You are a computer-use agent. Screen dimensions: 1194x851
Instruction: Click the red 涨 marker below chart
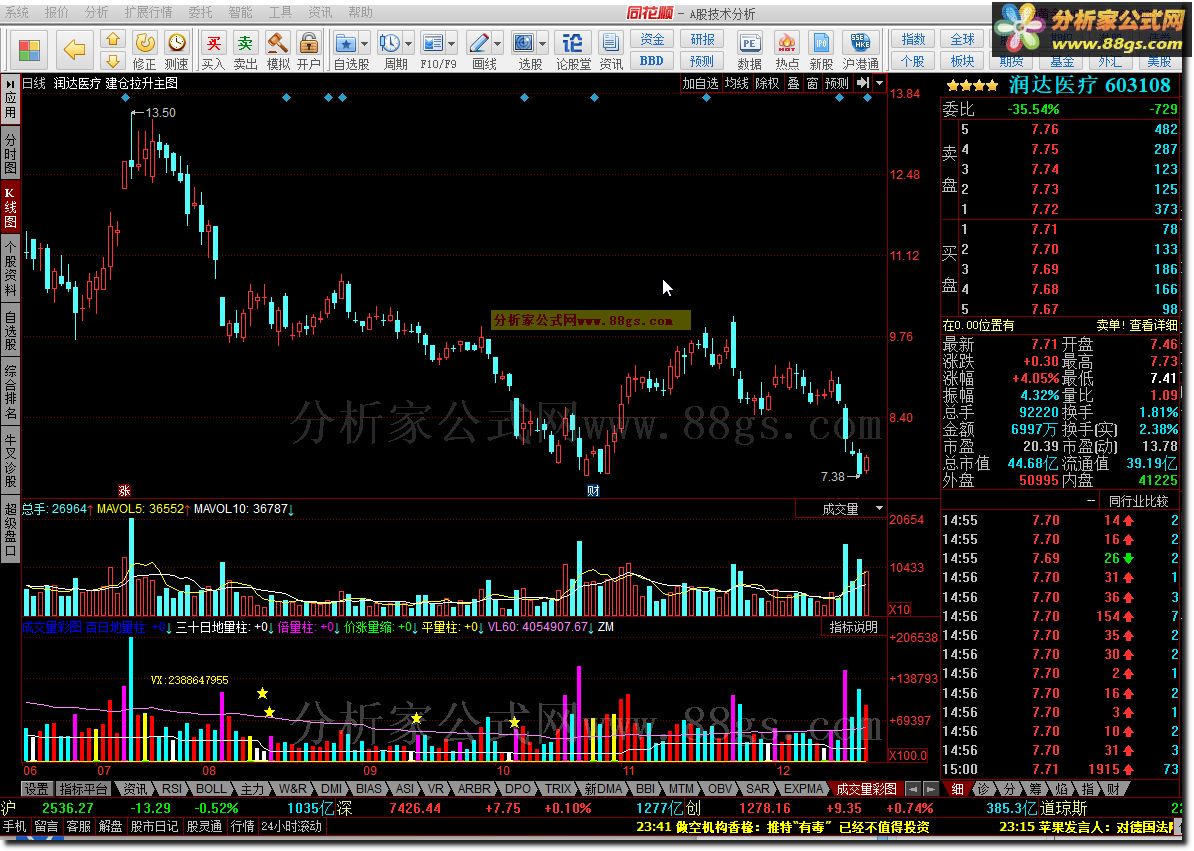pos(125,491)
